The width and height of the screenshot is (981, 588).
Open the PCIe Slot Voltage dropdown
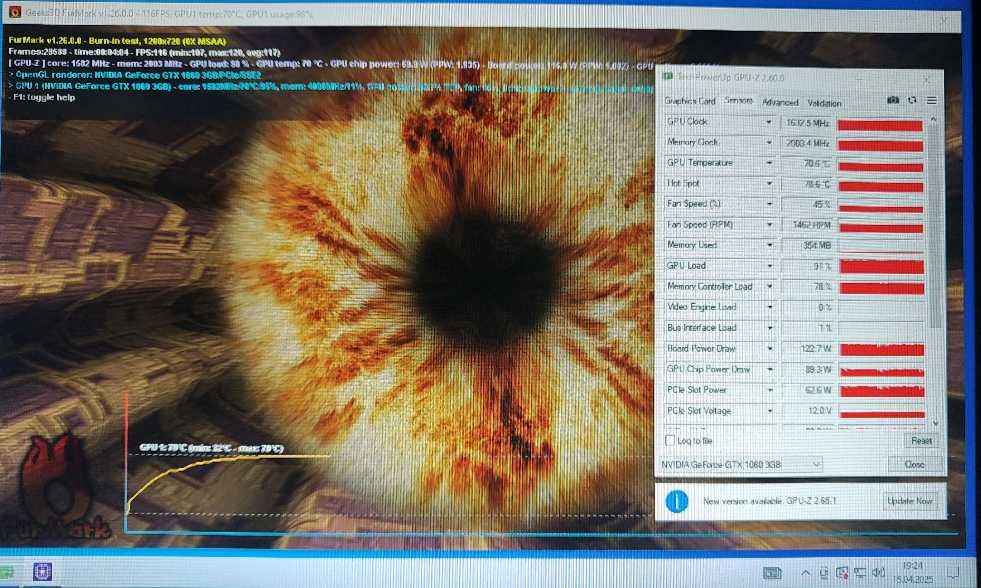[x=769, y=411]
